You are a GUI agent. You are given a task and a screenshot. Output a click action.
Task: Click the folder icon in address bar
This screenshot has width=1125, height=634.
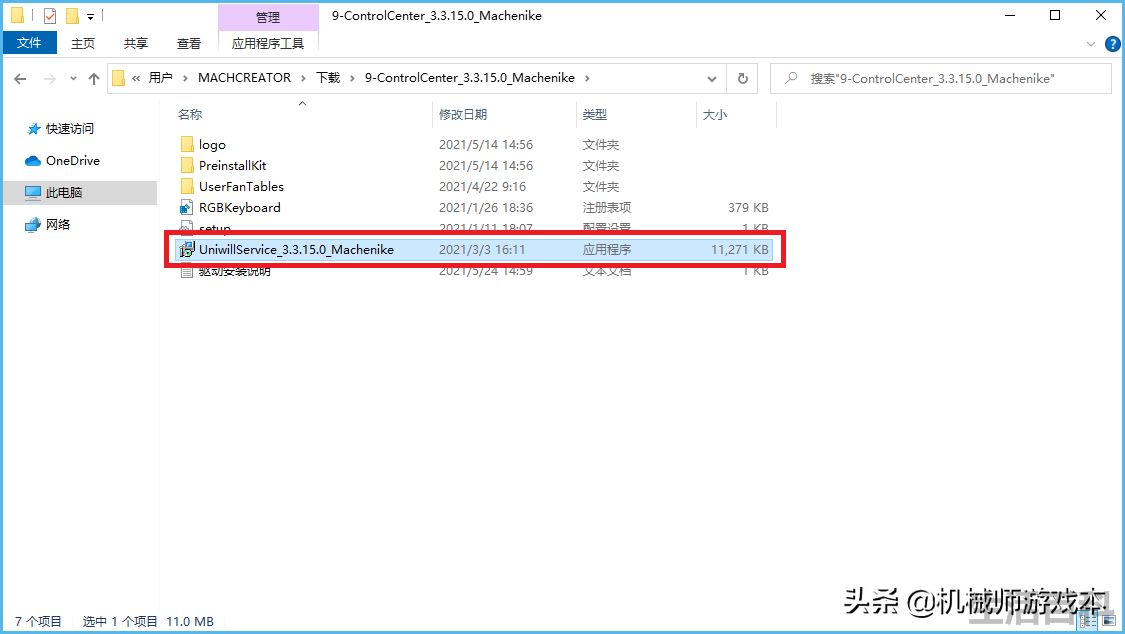point(118,78)
